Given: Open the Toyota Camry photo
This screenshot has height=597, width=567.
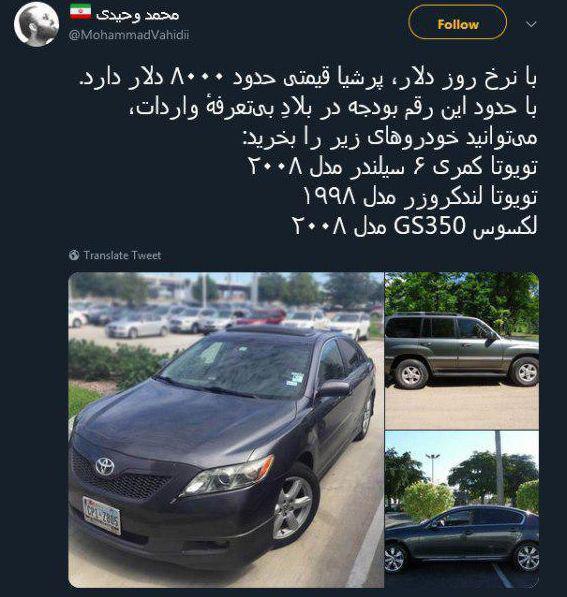Looking at the screenshot, I should [x=226, y=430].
